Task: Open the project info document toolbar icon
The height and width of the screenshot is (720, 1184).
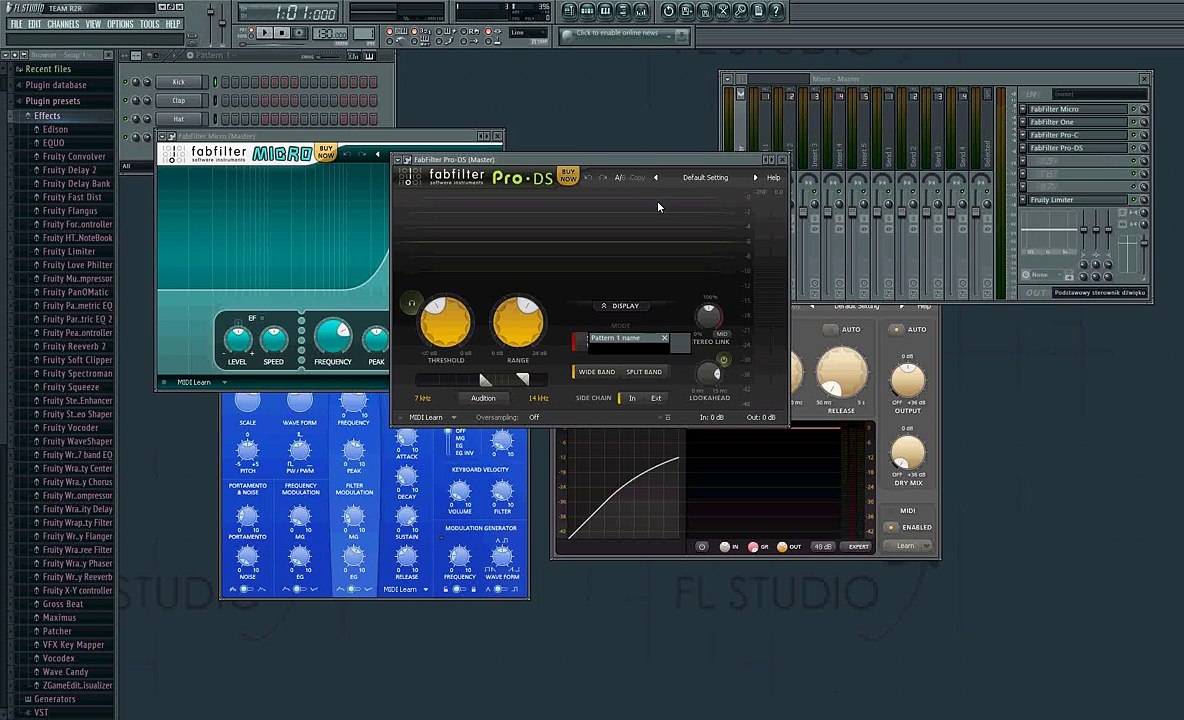Action: (758, 11)
